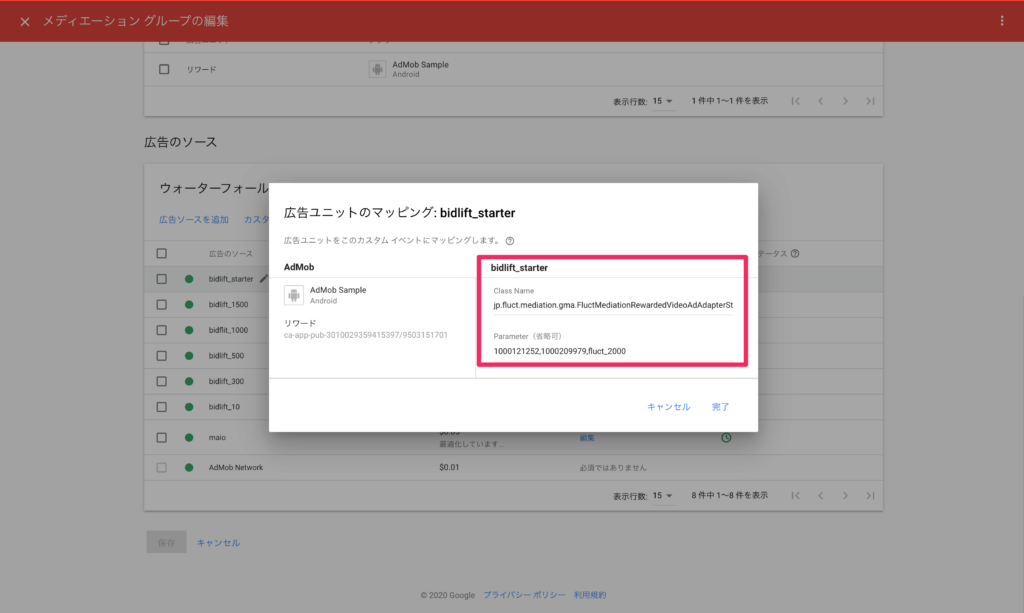Click the 編集 link in the maio row
The width and height of the screenshot is (1024, 613).
(587, 437)
